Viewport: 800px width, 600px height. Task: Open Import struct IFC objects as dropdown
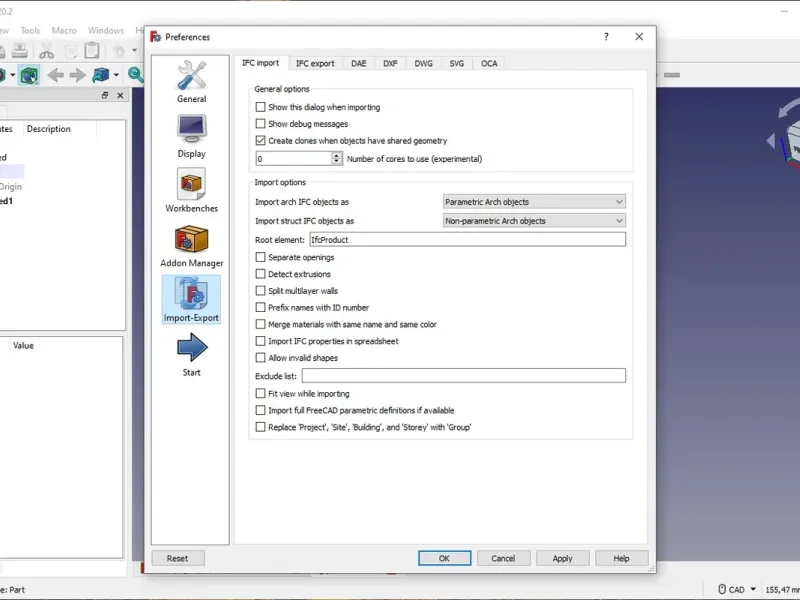[x=534, y=221]
